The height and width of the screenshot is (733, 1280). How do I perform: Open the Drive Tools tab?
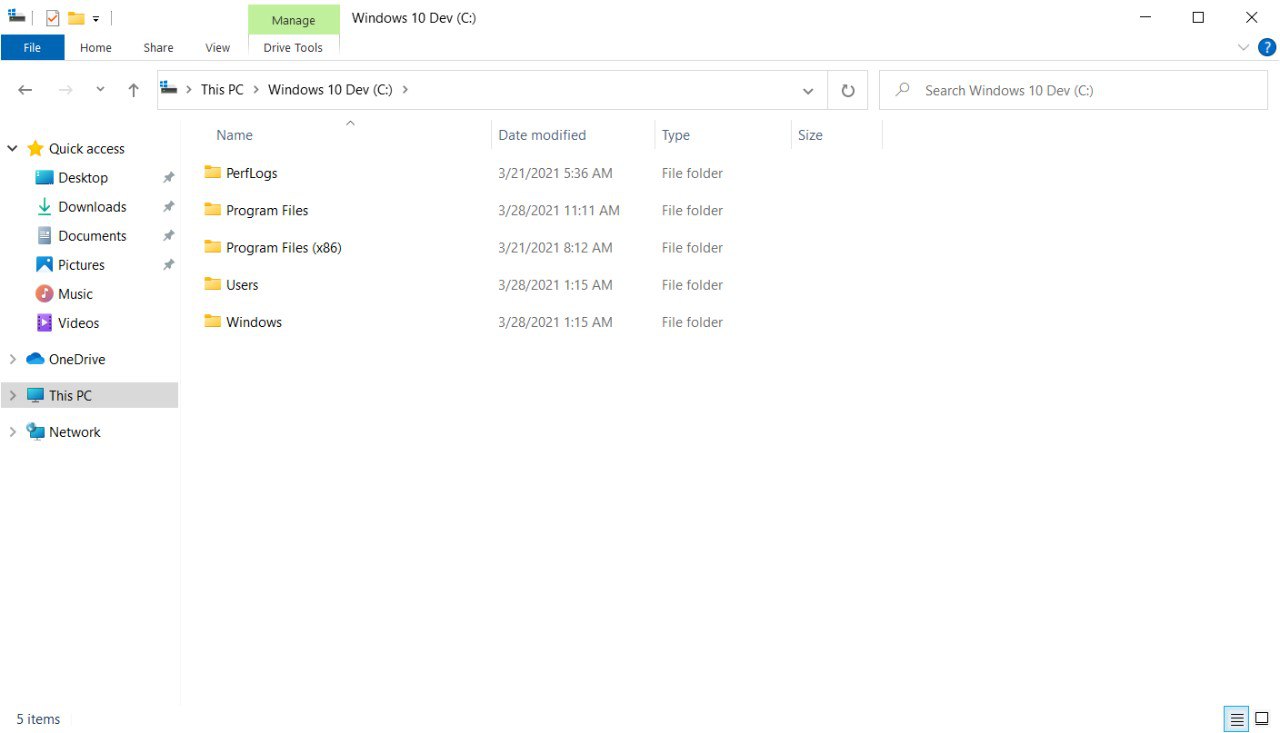click(x=293, y=47)
